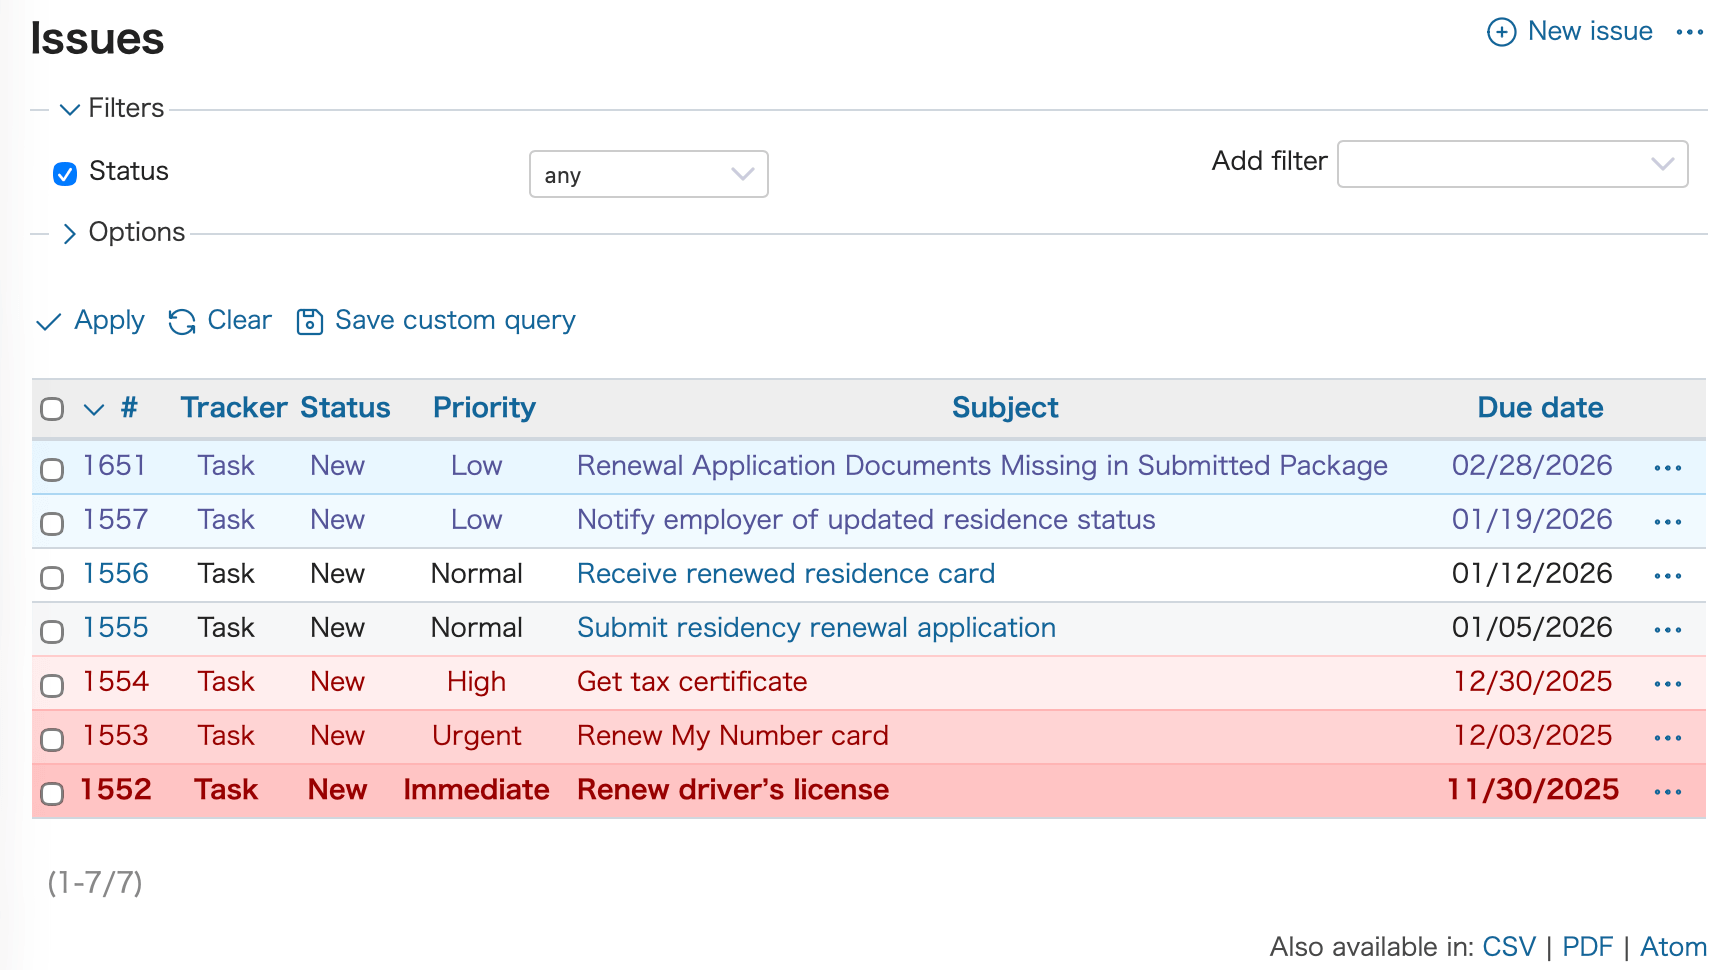The width and height of the screenshot is (1732, 970).
Task: Collapse the Filters section
Action: click(69, 109)
